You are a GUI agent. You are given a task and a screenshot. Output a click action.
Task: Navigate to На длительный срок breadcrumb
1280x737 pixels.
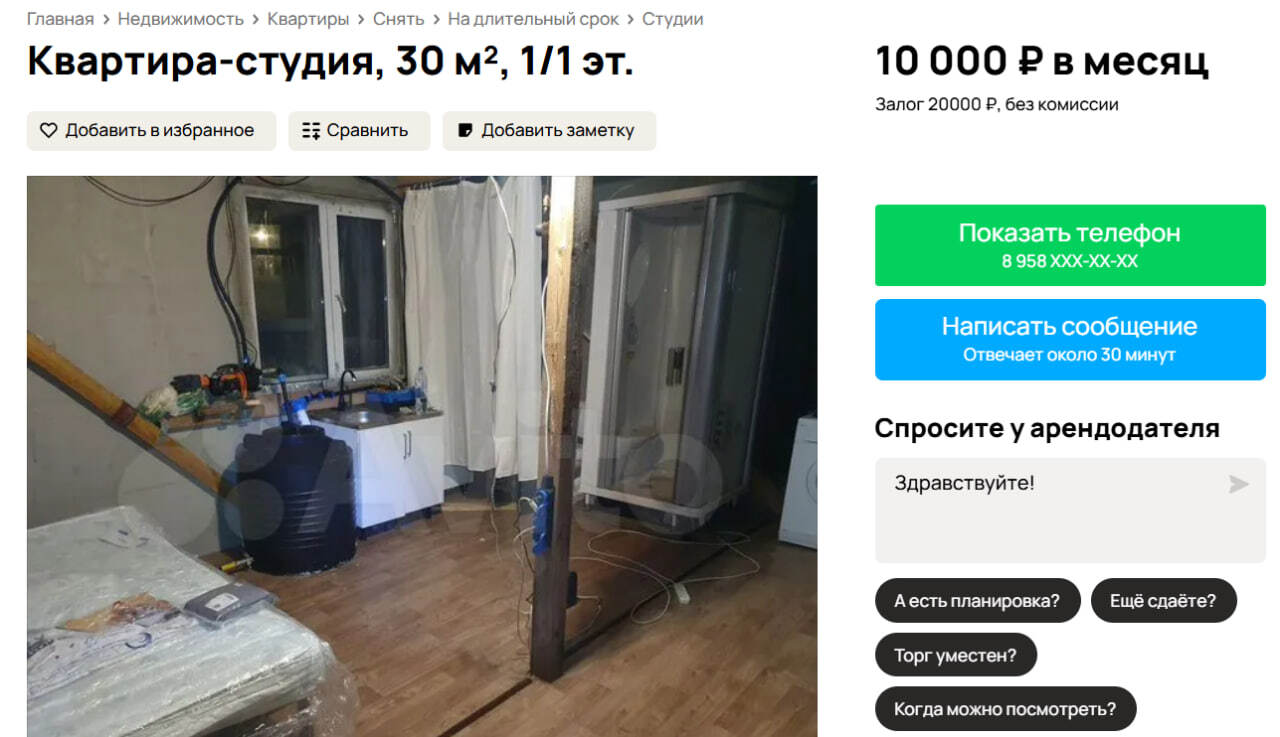tap(533, 19)
